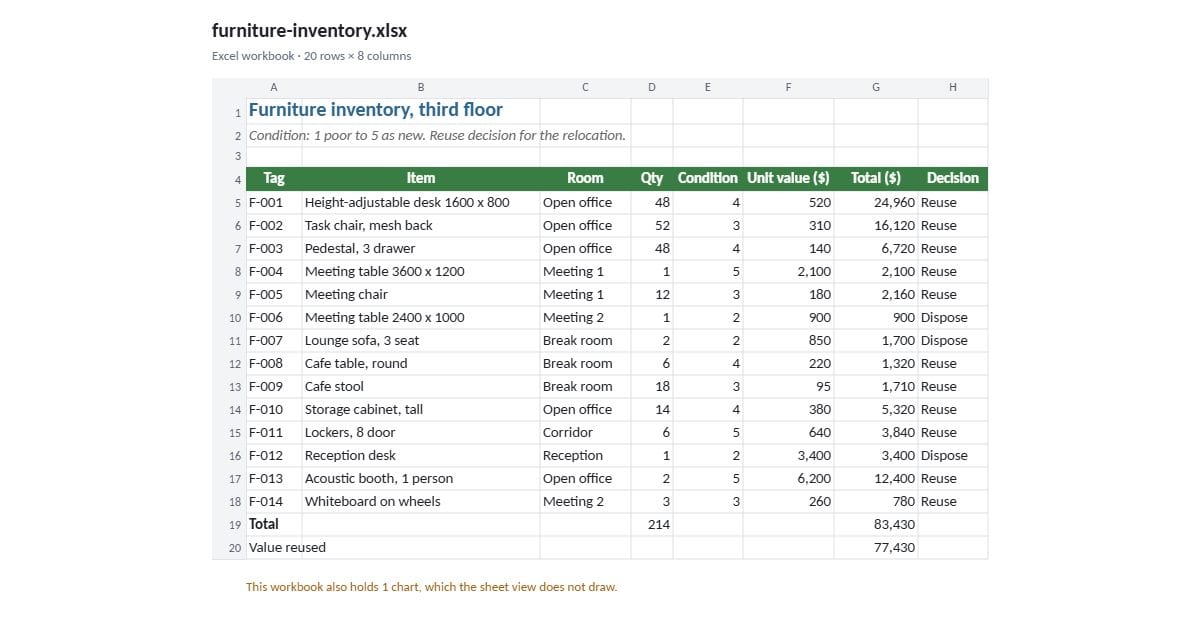Select column header F
Screen dimensions: 1200x630
(788, 88)
